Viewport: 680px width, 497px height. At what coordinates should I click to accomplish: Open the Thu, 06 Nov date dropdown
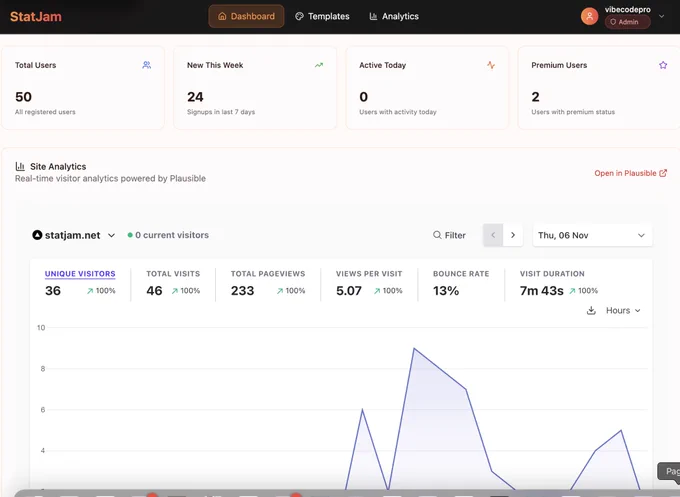point(592,235)
